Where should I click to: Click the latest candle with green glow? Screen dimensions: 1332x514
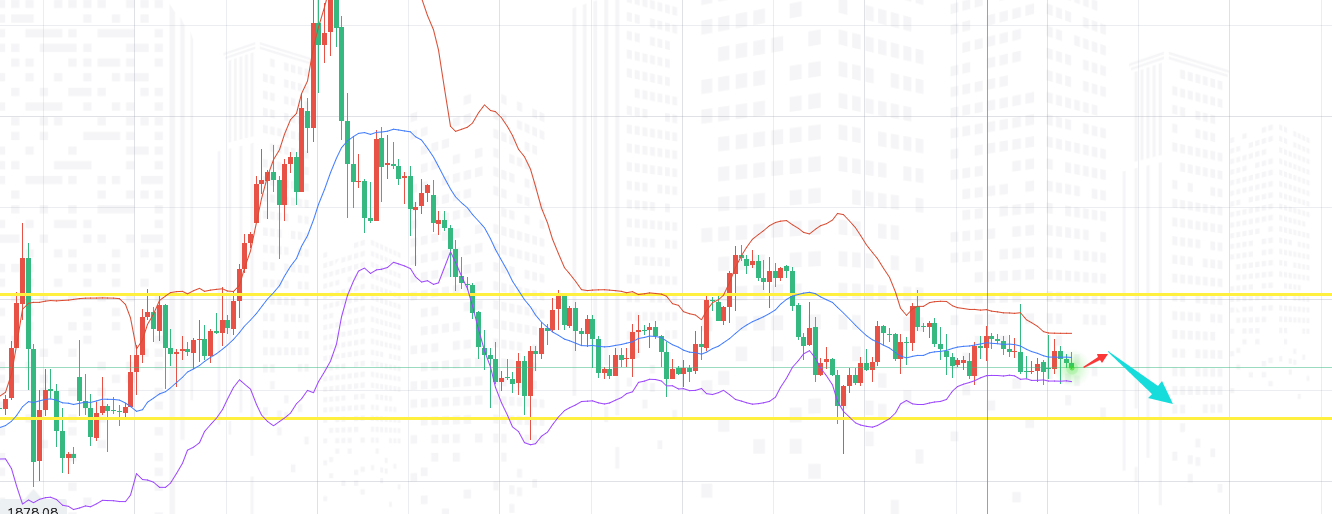click(x=1073, y=365)
